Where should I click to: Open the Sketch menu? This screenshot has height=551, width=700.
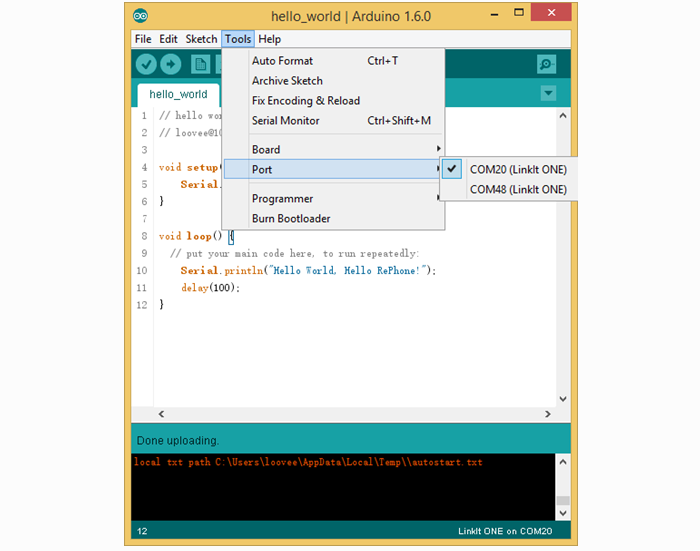pos(201,39)
